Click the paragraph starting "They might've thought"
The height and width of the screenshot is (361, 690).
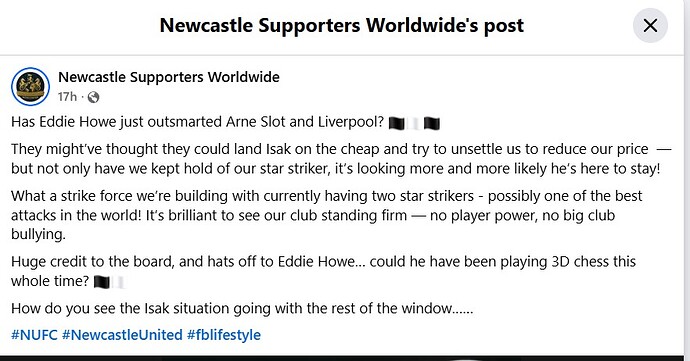click(341, 159)
